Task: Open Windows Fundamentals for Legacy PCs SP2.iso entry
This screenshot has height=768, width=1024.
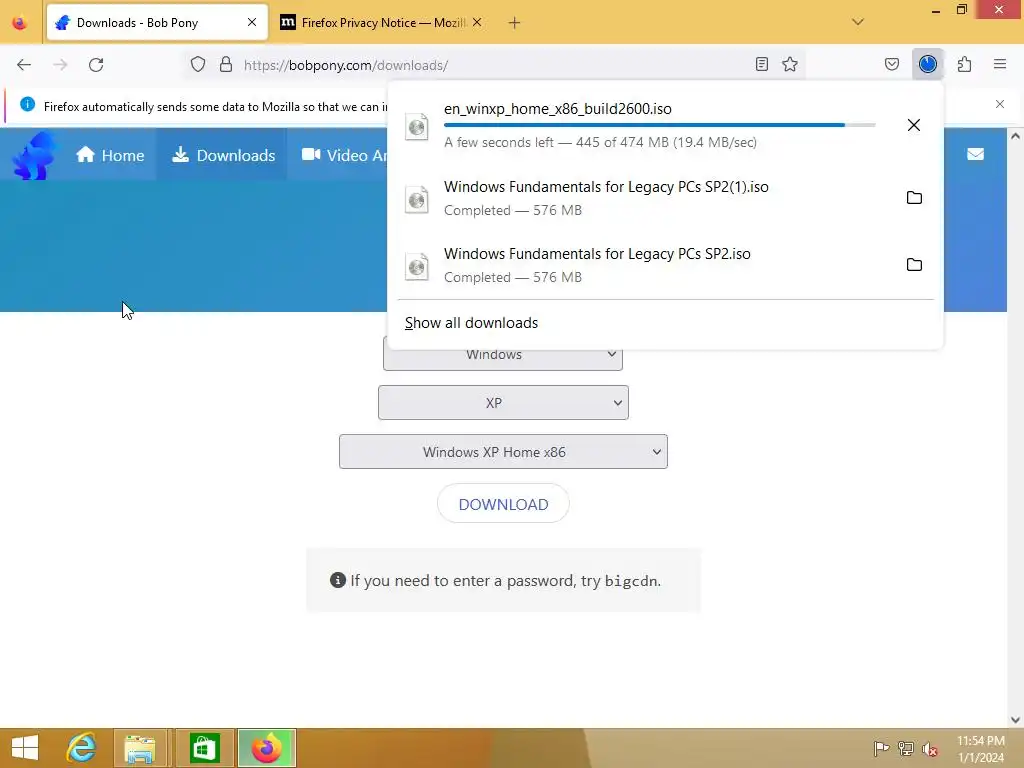Action: 665,265
